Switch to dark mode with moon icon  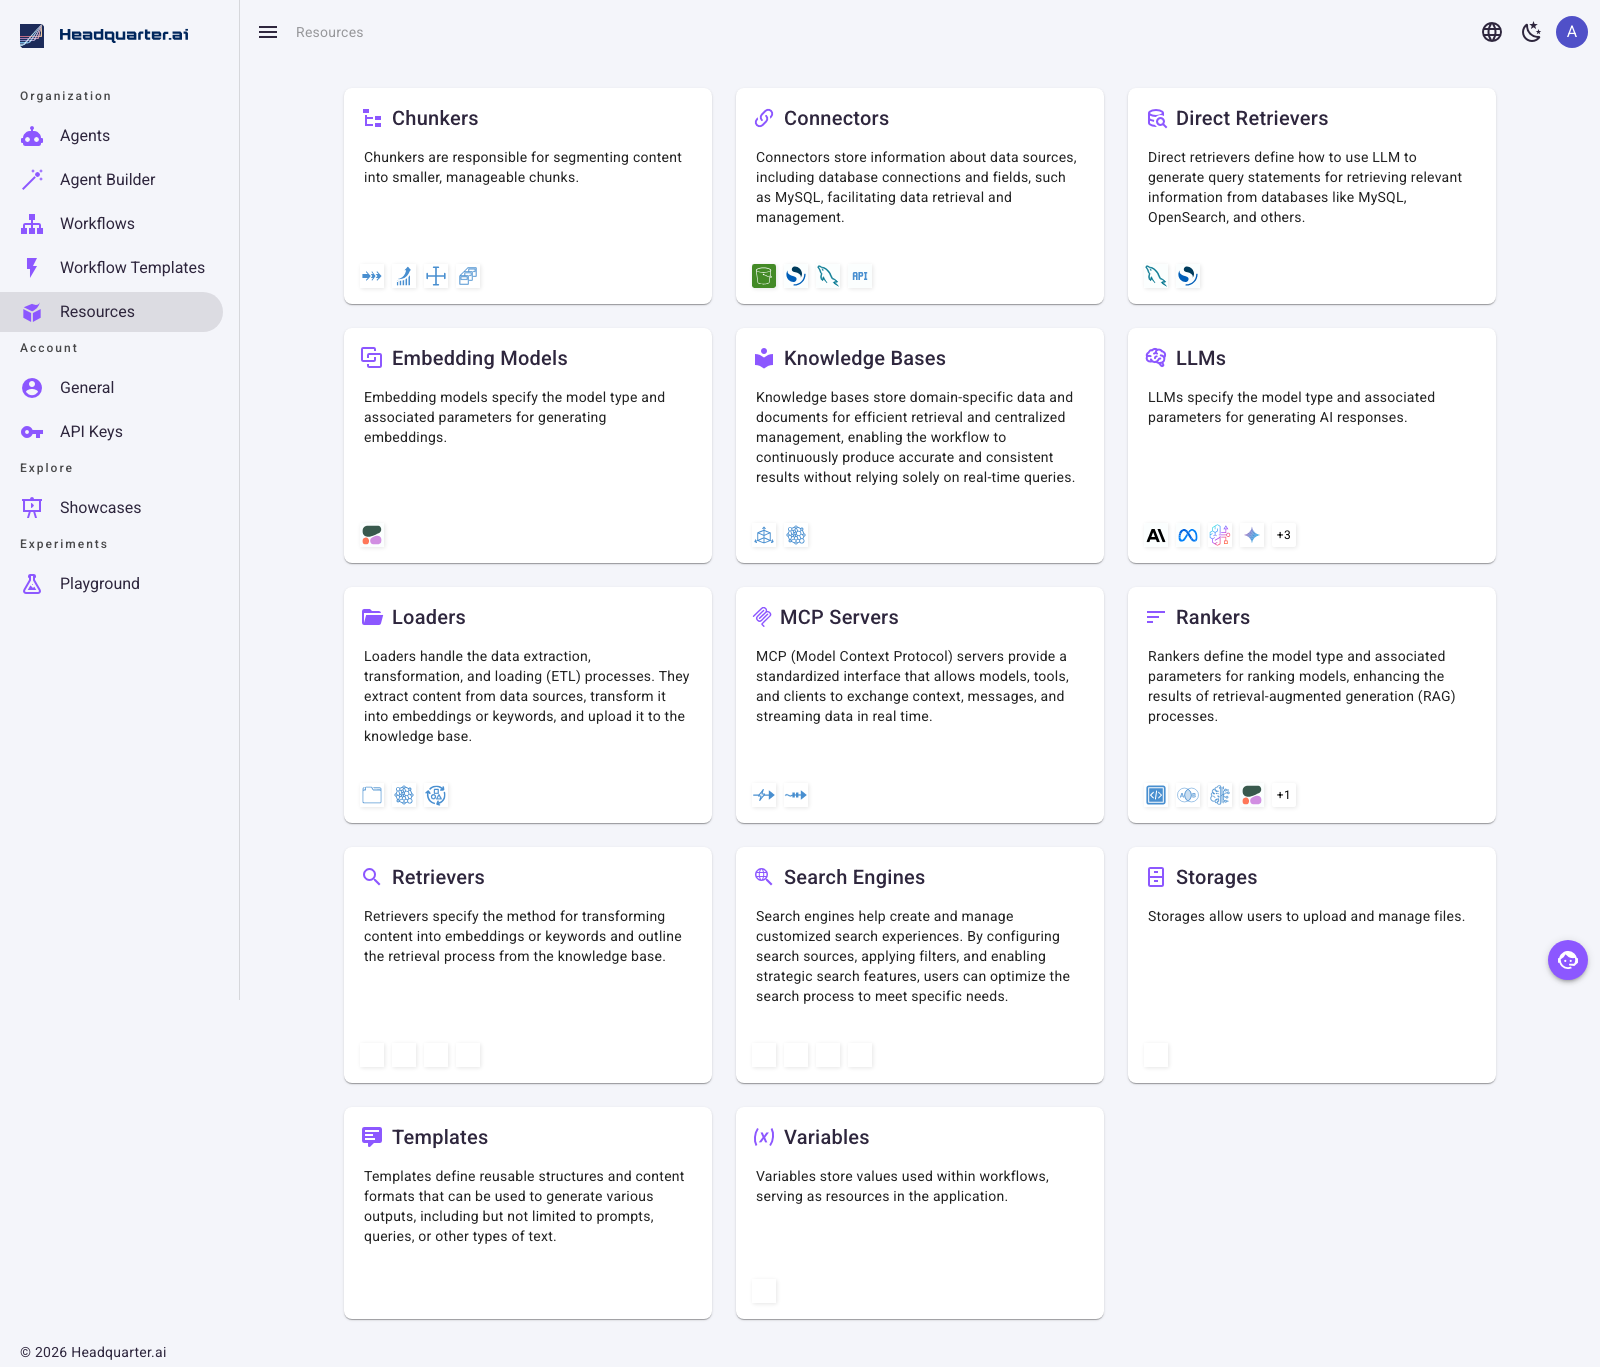tap(1532, 32)
